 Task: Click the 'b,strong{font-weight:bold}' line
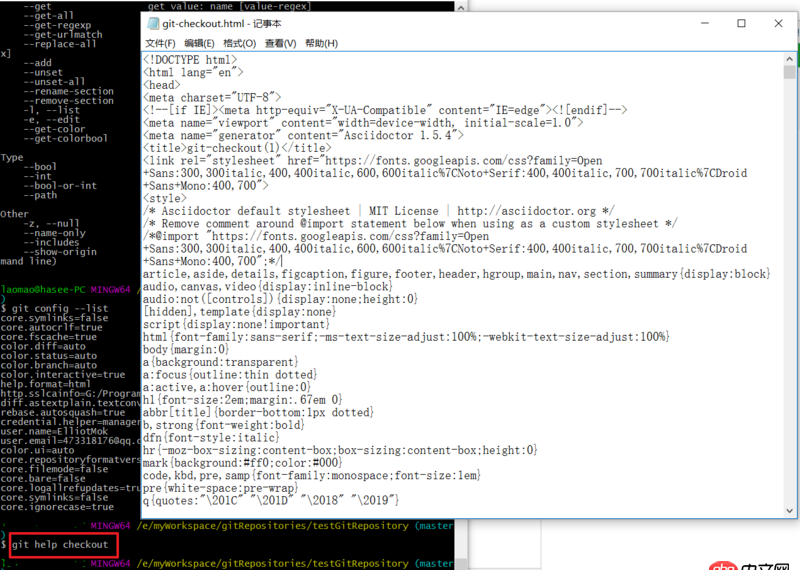[x=223, y=425]
